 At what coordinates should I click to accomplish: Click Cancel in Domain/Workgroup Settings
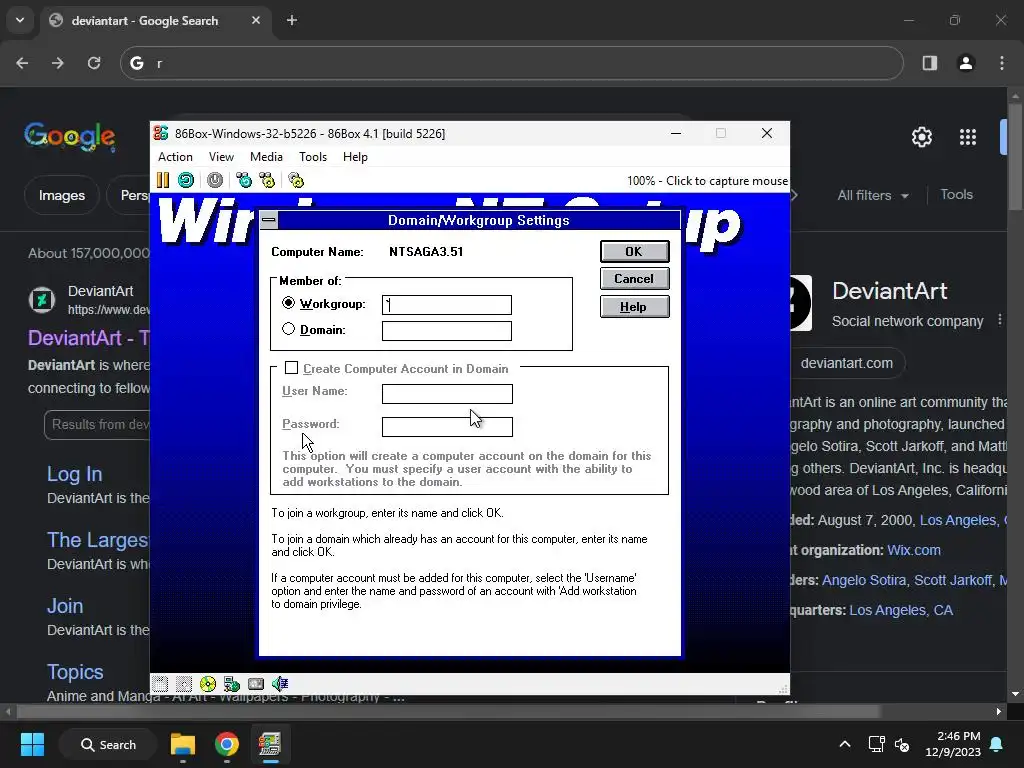click(x=634, y=279)
